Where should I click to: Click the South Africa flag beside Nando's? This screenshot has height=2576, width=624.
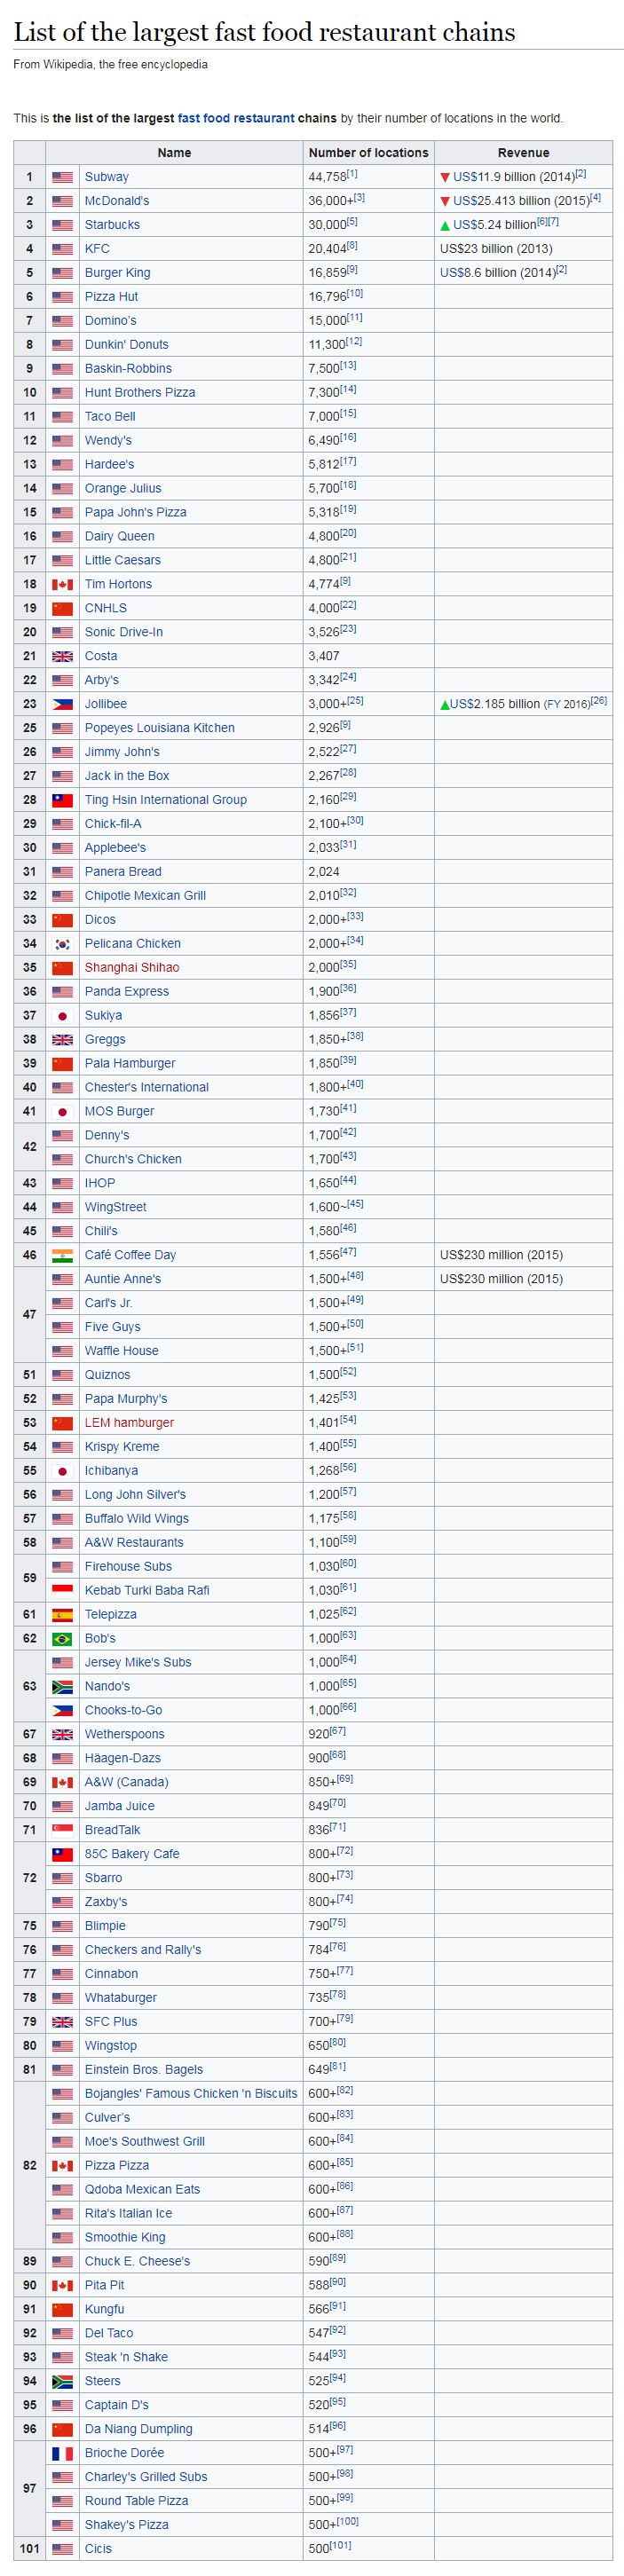tap(62, 1686)
